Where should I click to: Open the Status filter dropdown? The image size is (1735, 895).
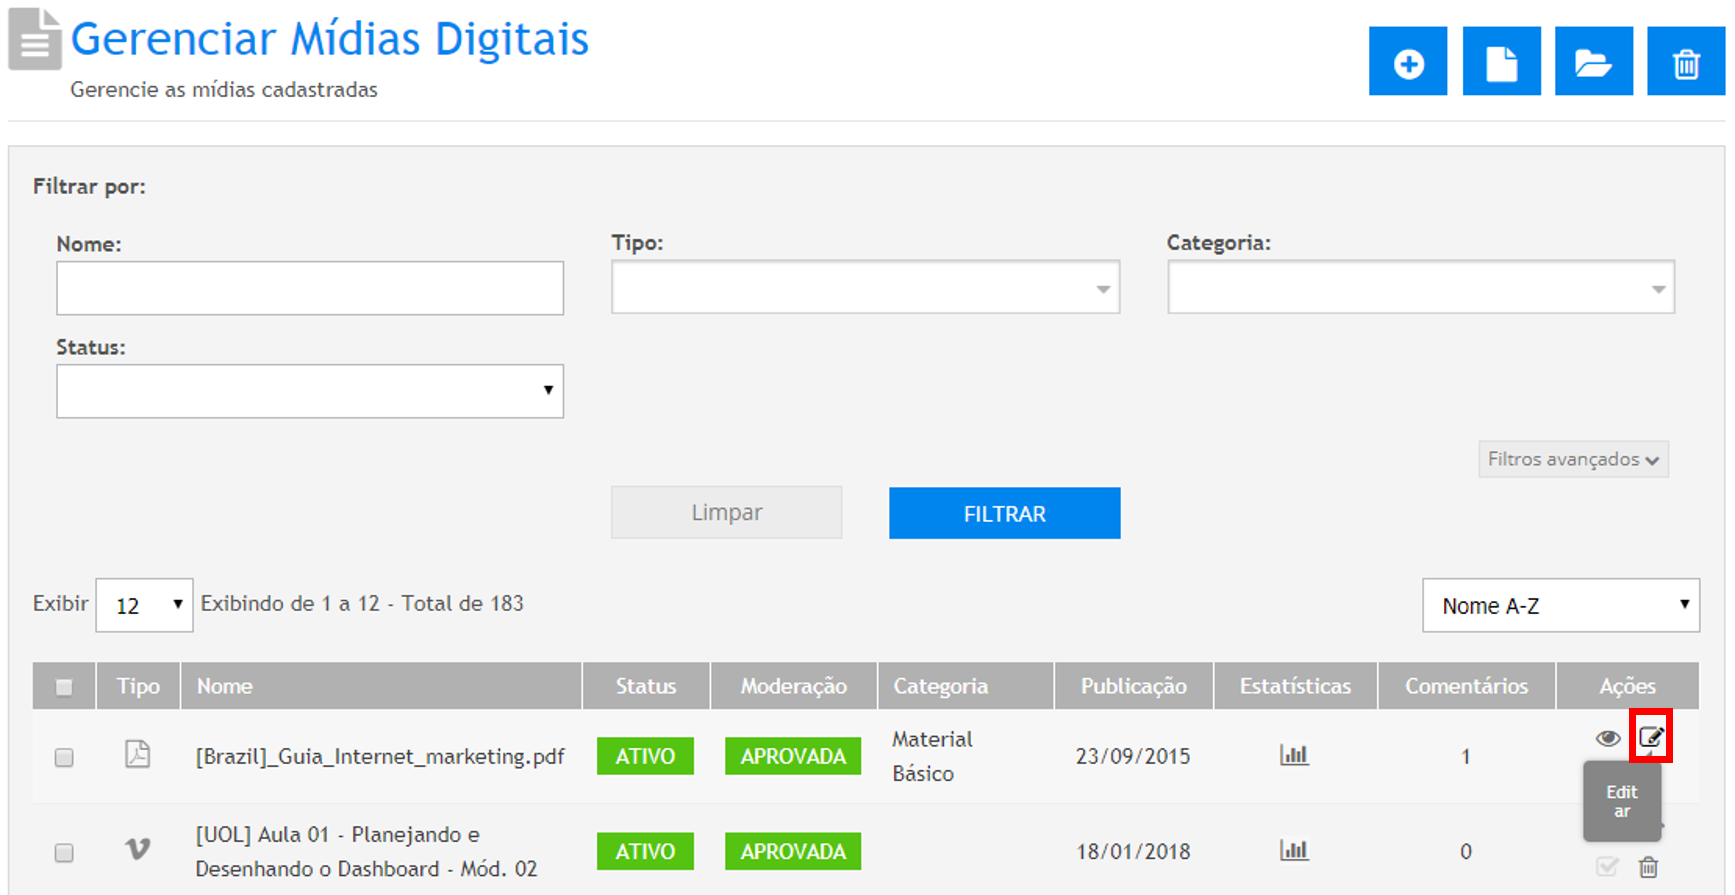point(310,391)
